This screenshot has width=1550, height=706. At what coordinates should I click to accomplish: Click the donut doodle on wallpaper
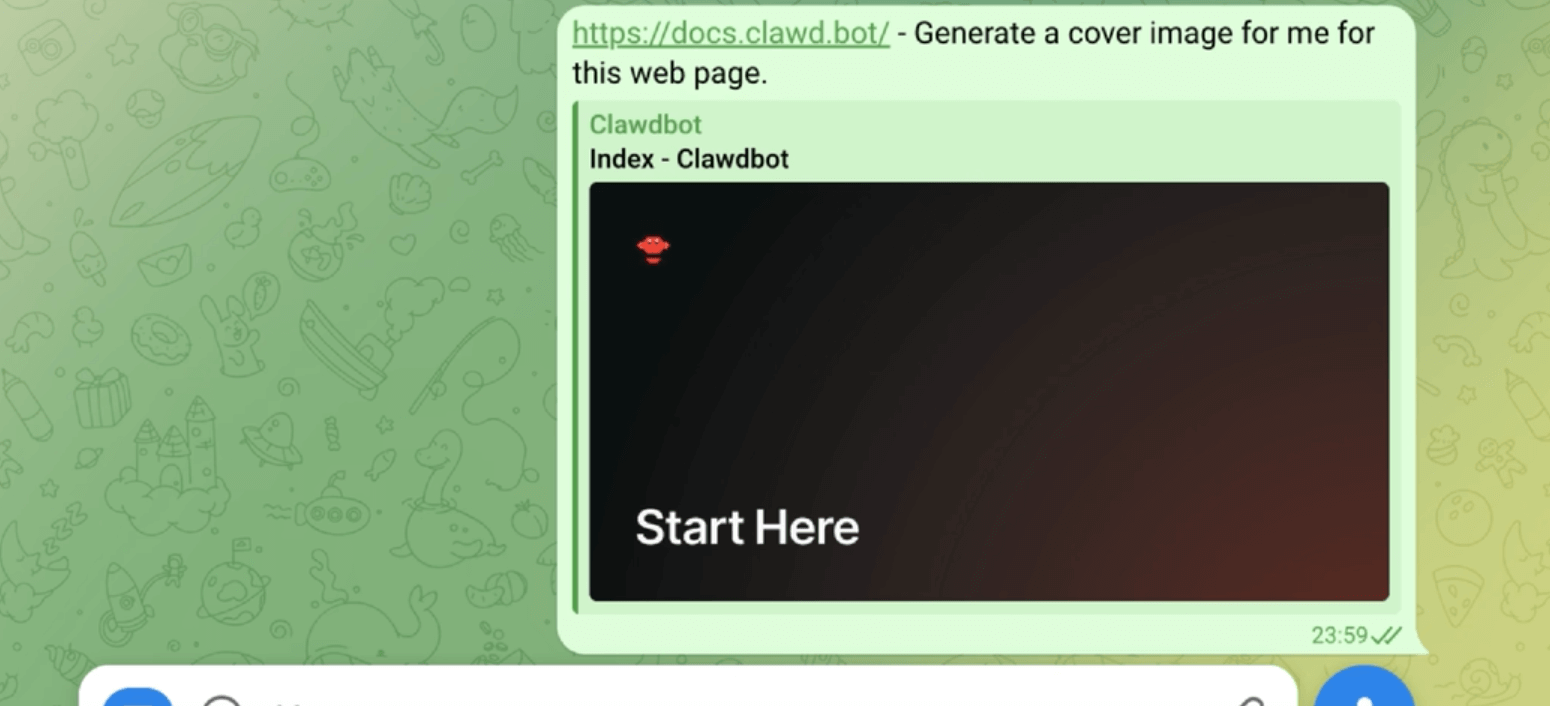[x=159, y=339]
